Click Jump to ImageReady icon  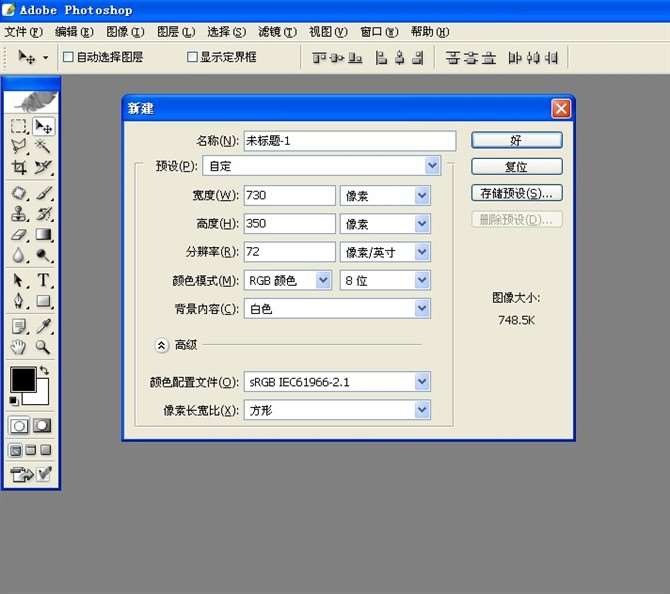[x=21, y=474]
